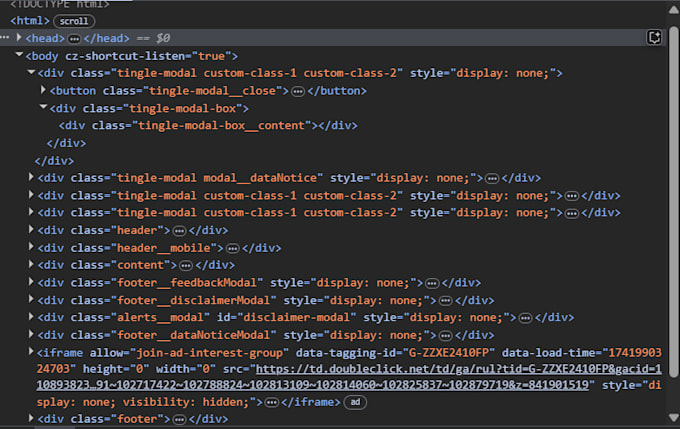The image size is (680, 429).
Task: Open the td.doubleclick.net iframe src link
Action: tap(349, 377)
